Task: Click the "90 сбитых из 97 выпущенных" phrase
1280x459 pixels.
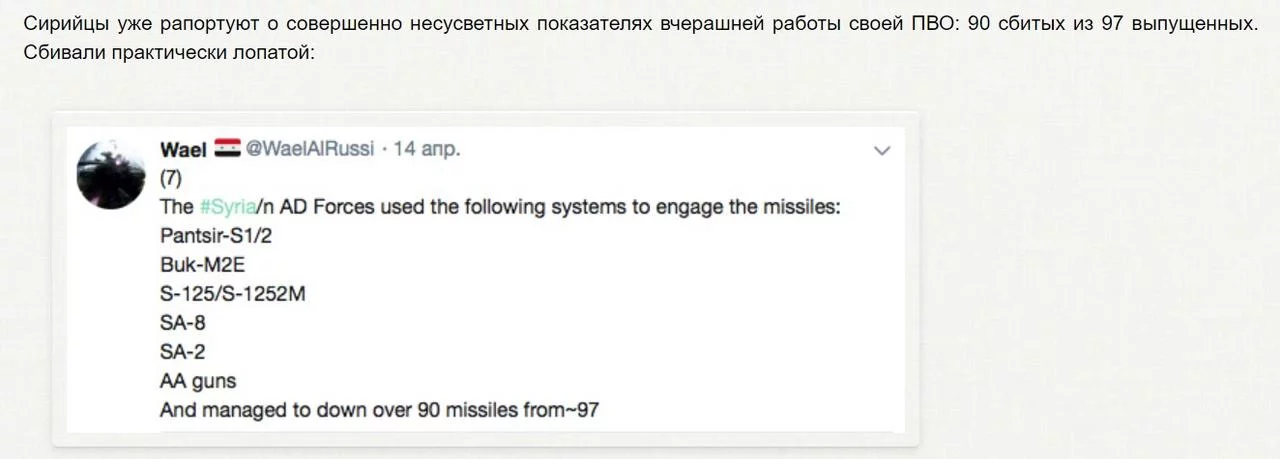Action: tap(1113, 23)
